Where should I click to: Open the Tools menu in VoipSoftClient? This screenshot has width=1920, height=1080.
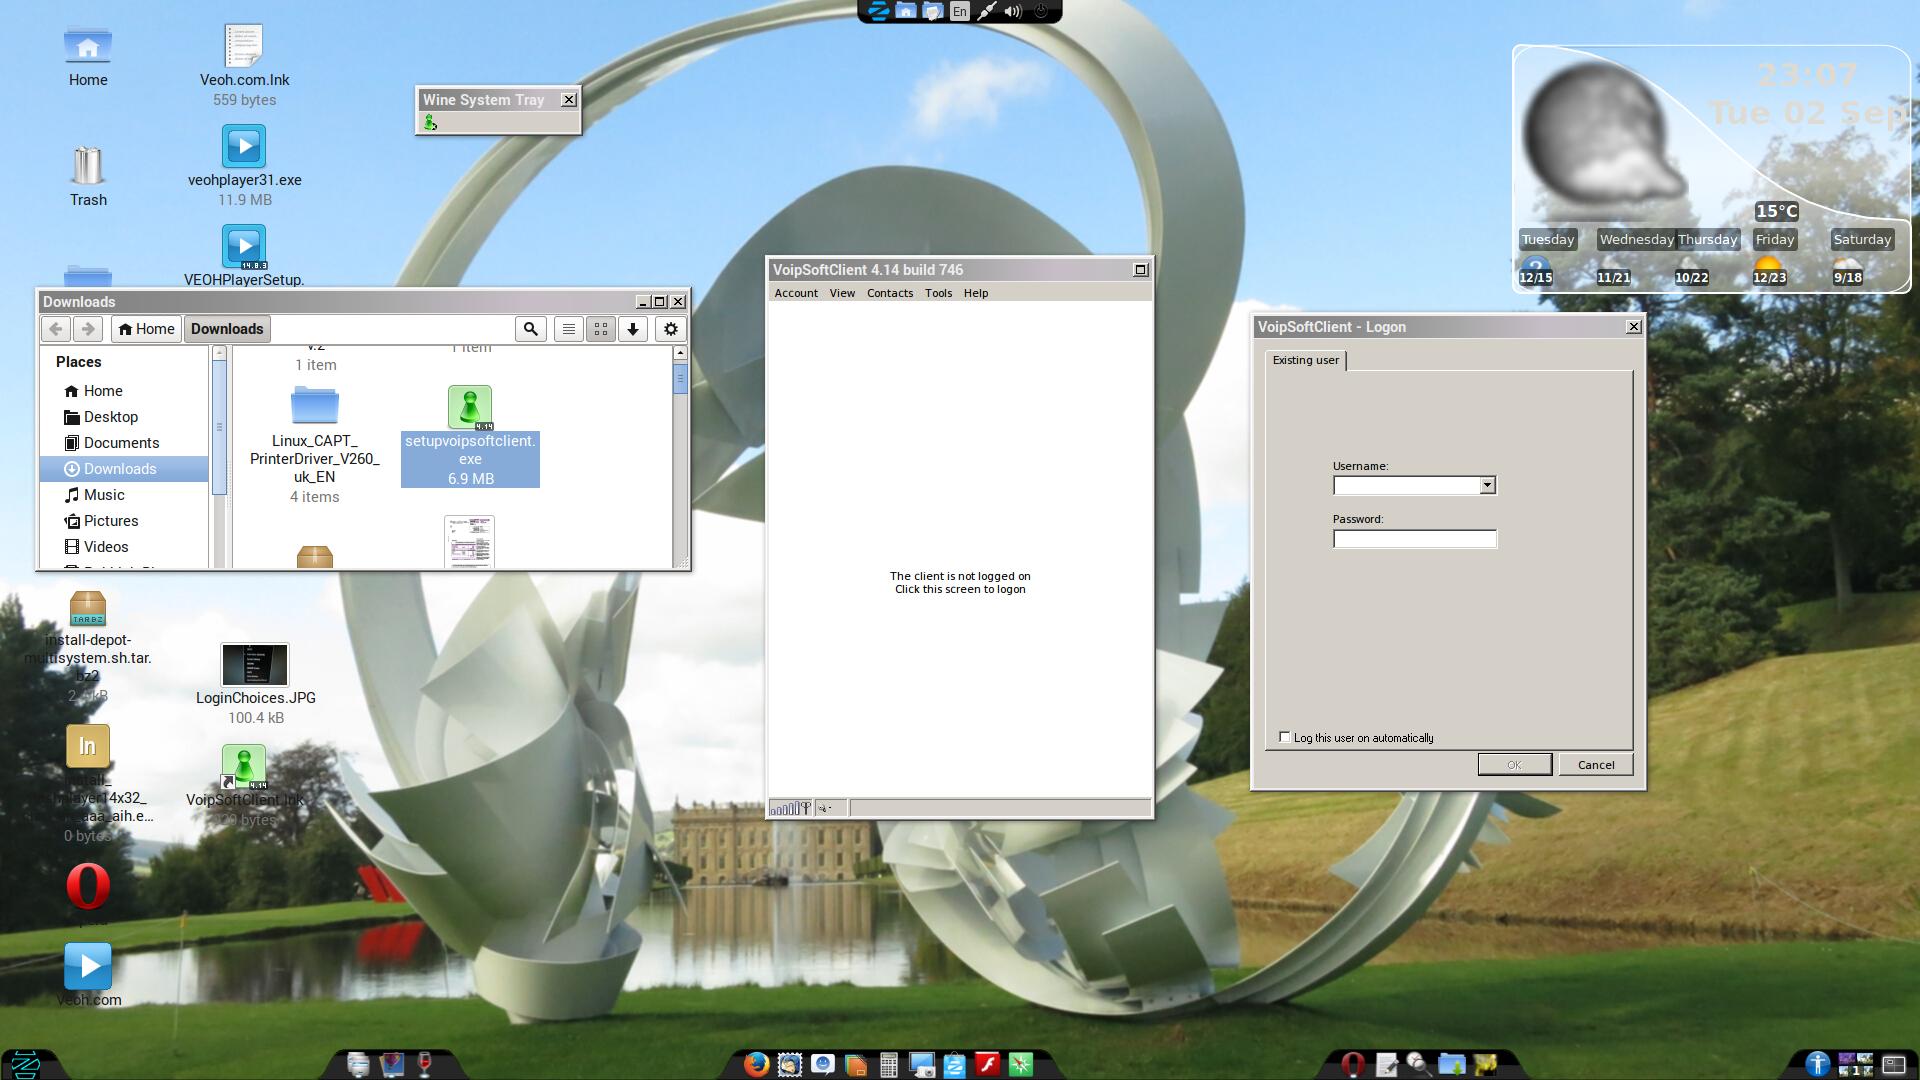[x=938, y=293]
